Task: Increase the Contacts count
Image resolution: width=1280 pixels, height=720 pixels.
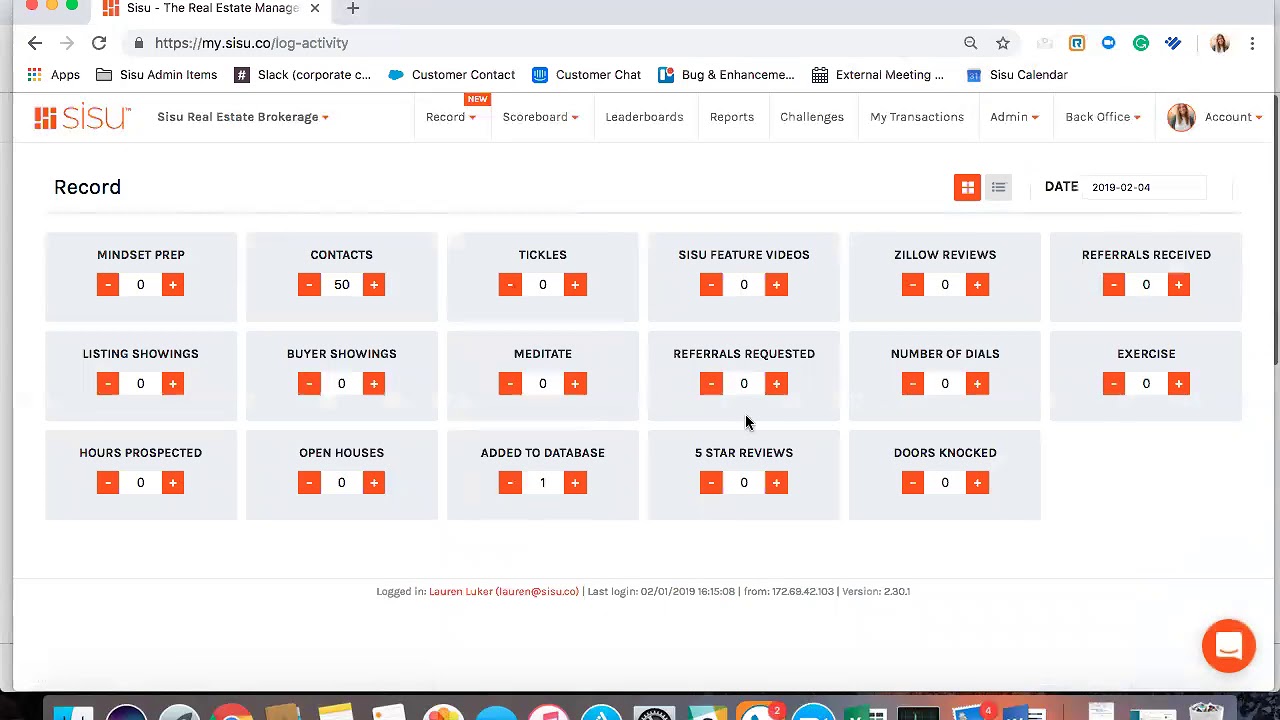Action: (374, 285)
